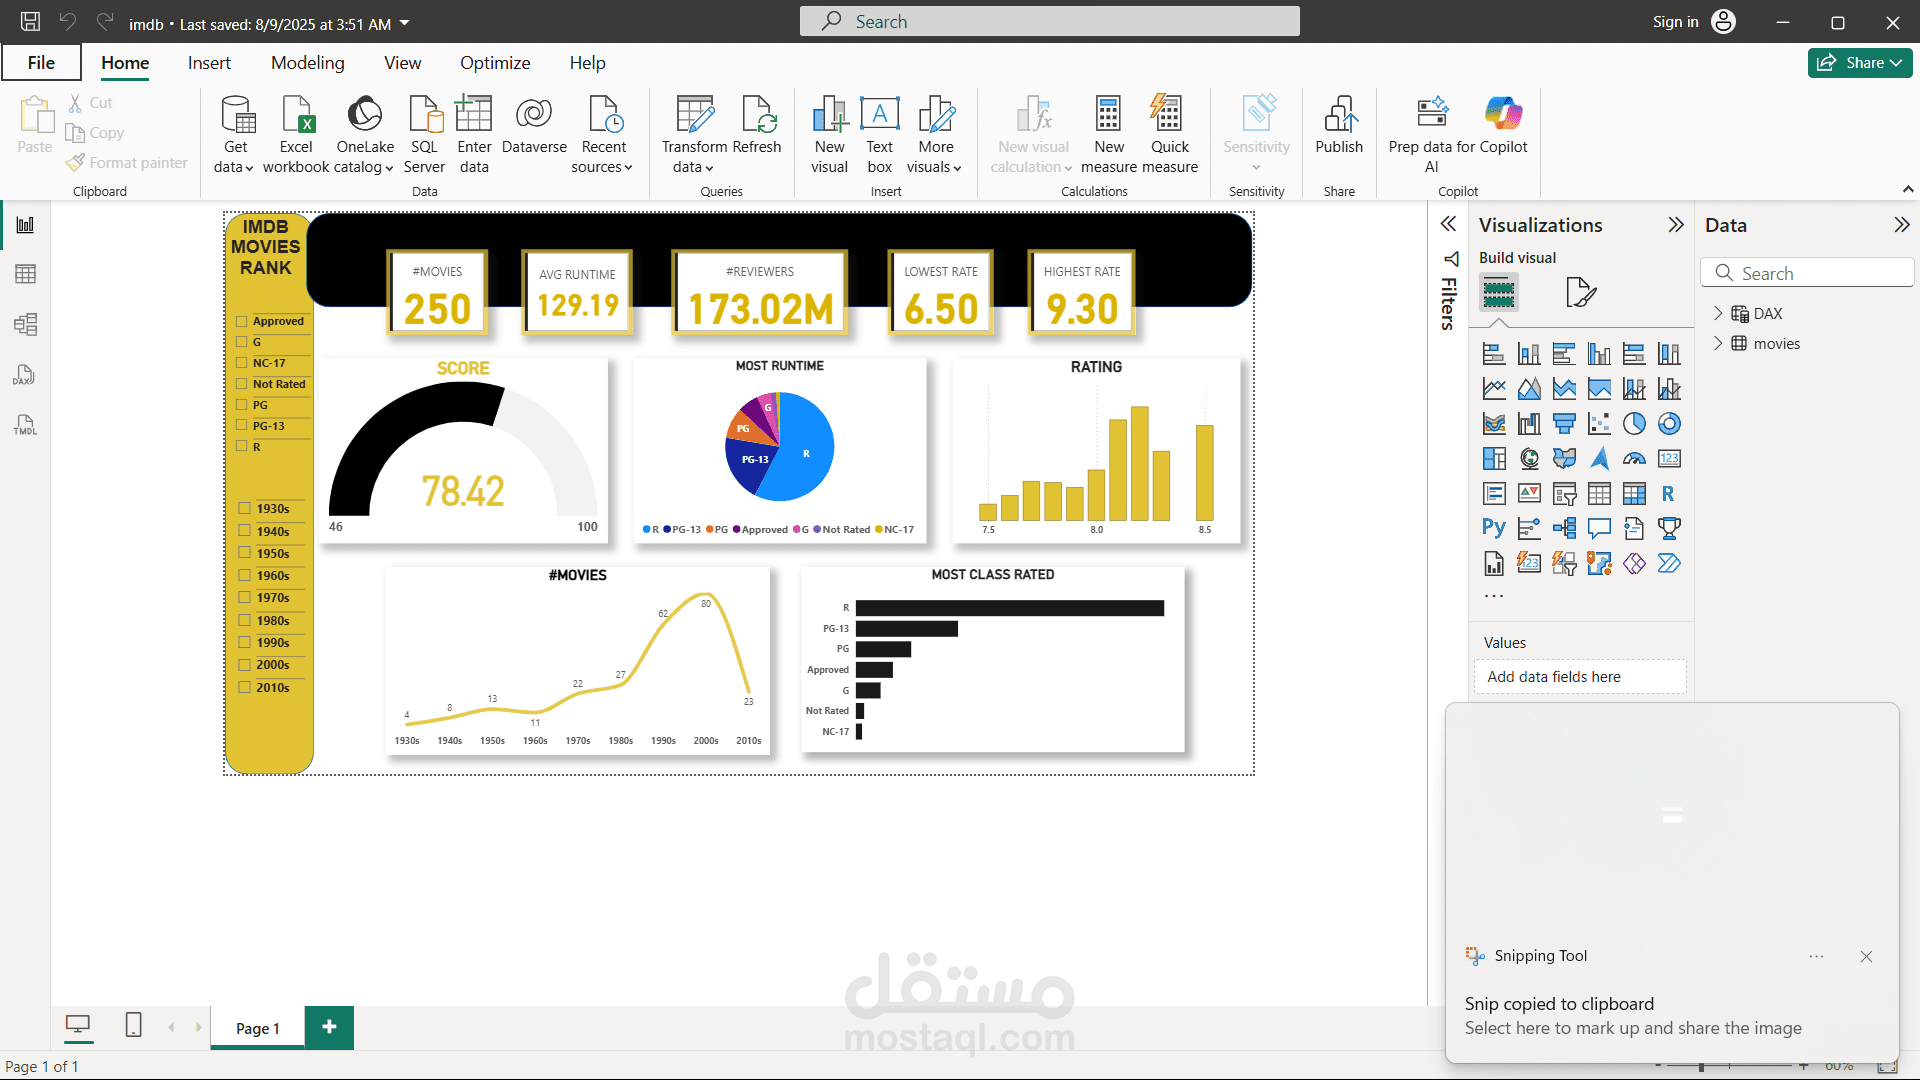Select the pie chart visualization icon

(x=1634, y=424)
